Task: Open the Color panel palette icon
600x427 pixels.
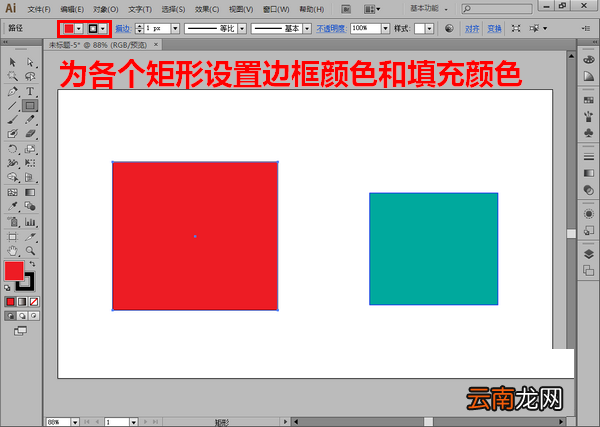Action: point(589,60)
